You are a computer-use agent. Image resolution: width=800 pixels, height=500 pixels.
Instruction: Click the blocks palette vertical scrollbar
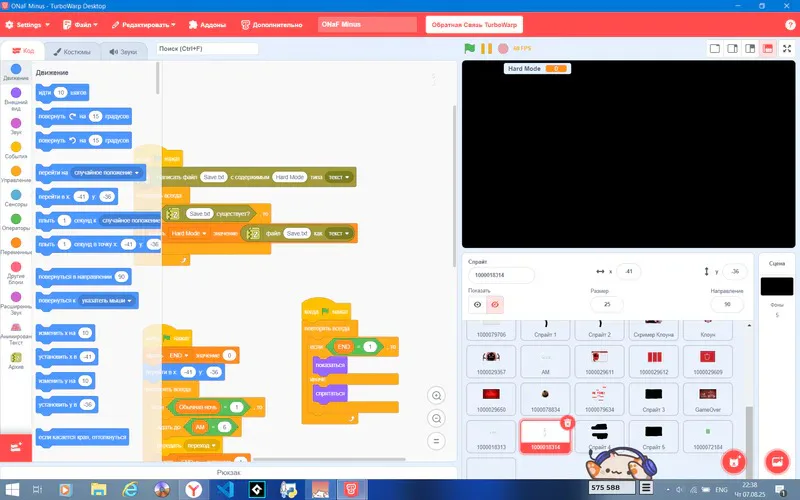pyautogui.click(x=158, y=79)
